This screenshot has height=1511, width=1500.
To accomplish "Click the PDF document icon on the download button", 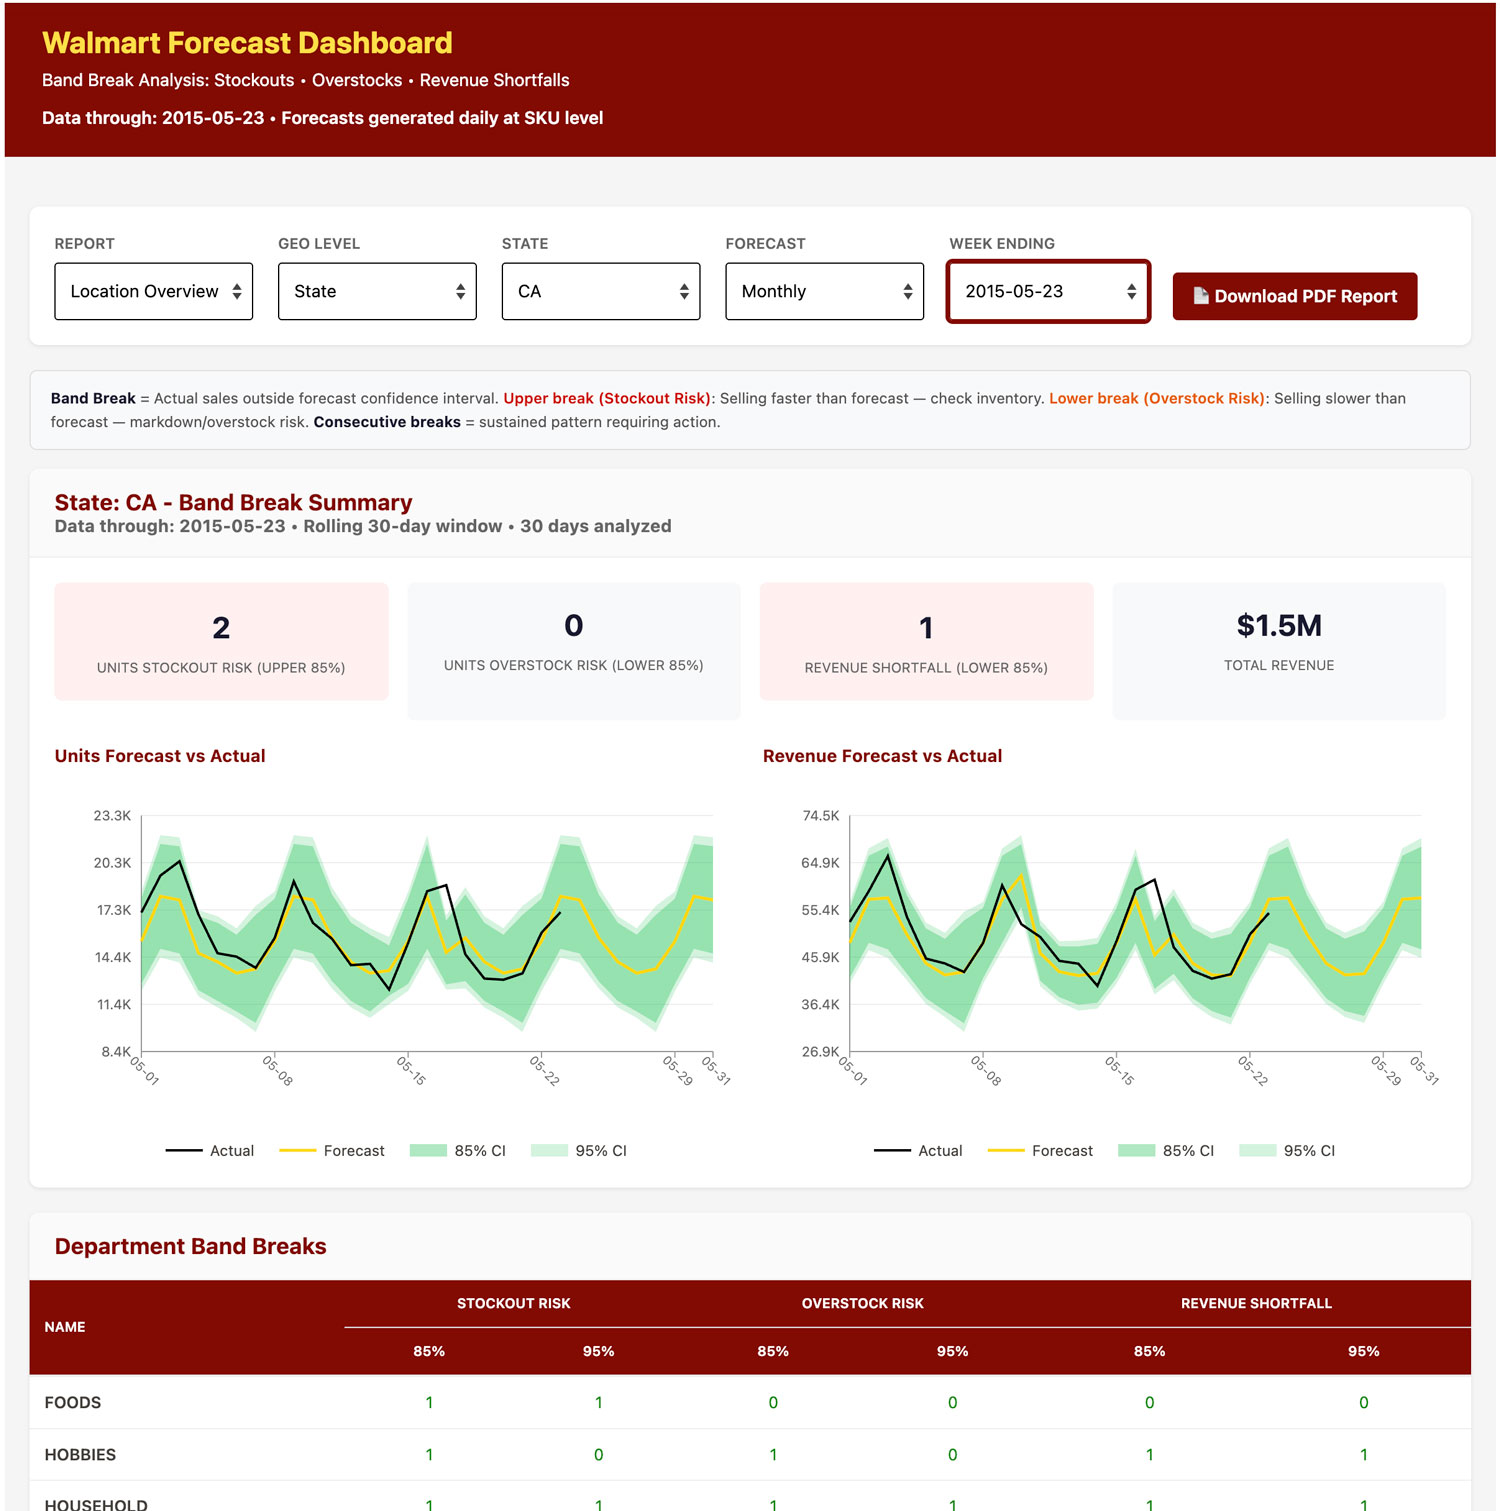I will point(1200,296).
